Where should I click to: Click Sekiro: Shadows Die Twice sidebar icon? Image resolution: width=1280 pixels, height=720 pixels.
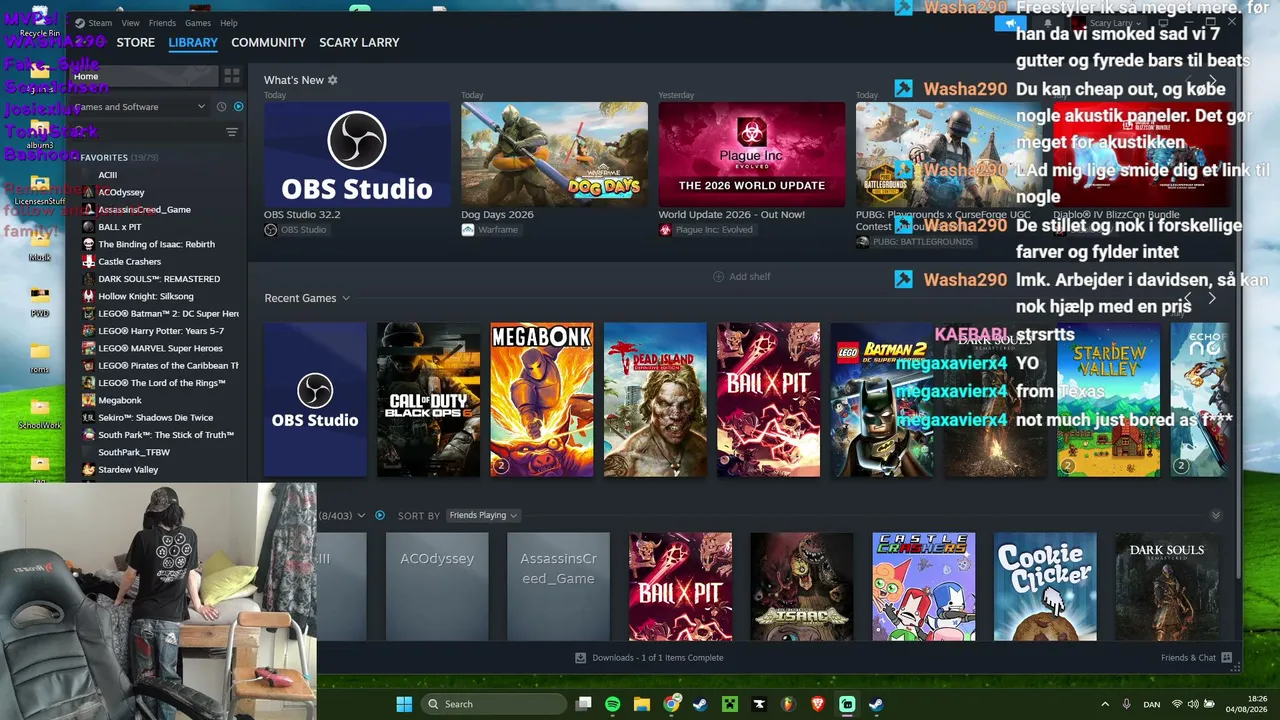pyautogui.click(x=89, y=418)
